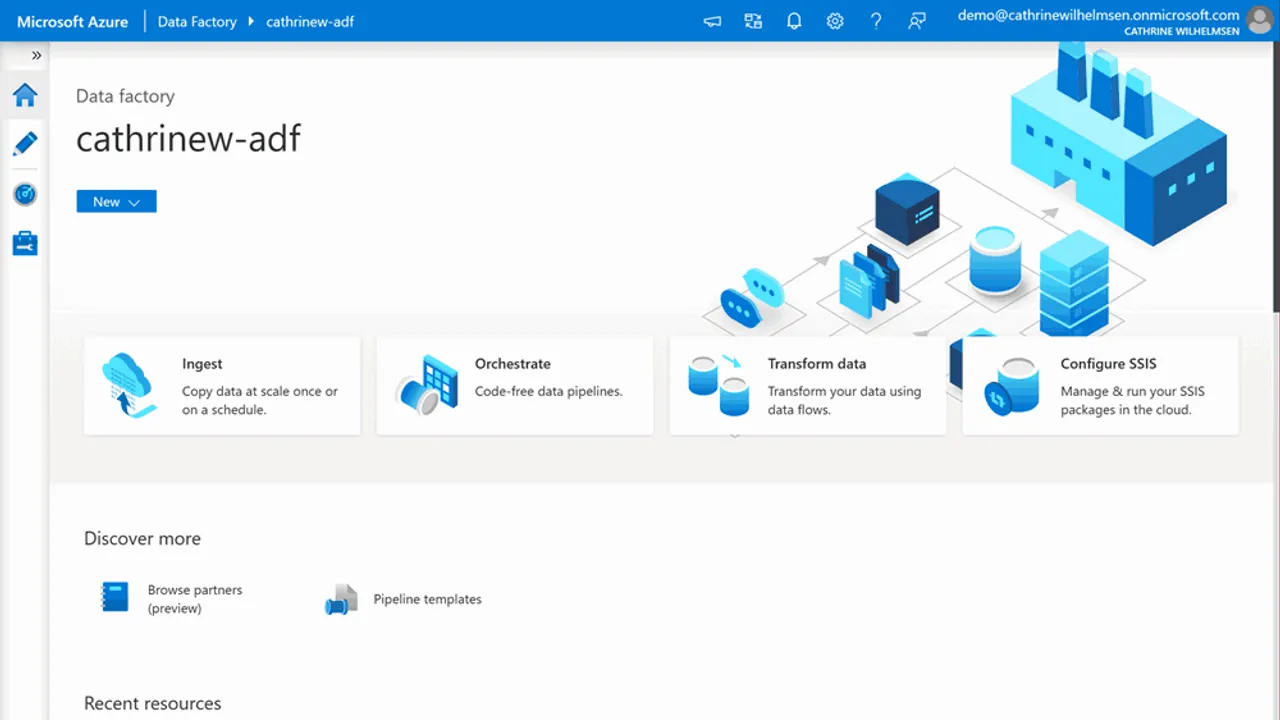Click the Browse partners notebook icon
The width and height of the screenshot is (1280, 720).
pos(115,597)
